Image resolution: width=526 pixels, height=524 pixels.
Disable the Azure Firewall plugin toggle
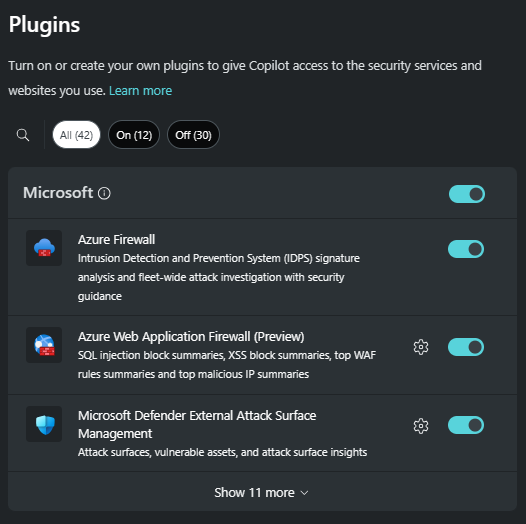pyautogui.click(x=466, y=249)
